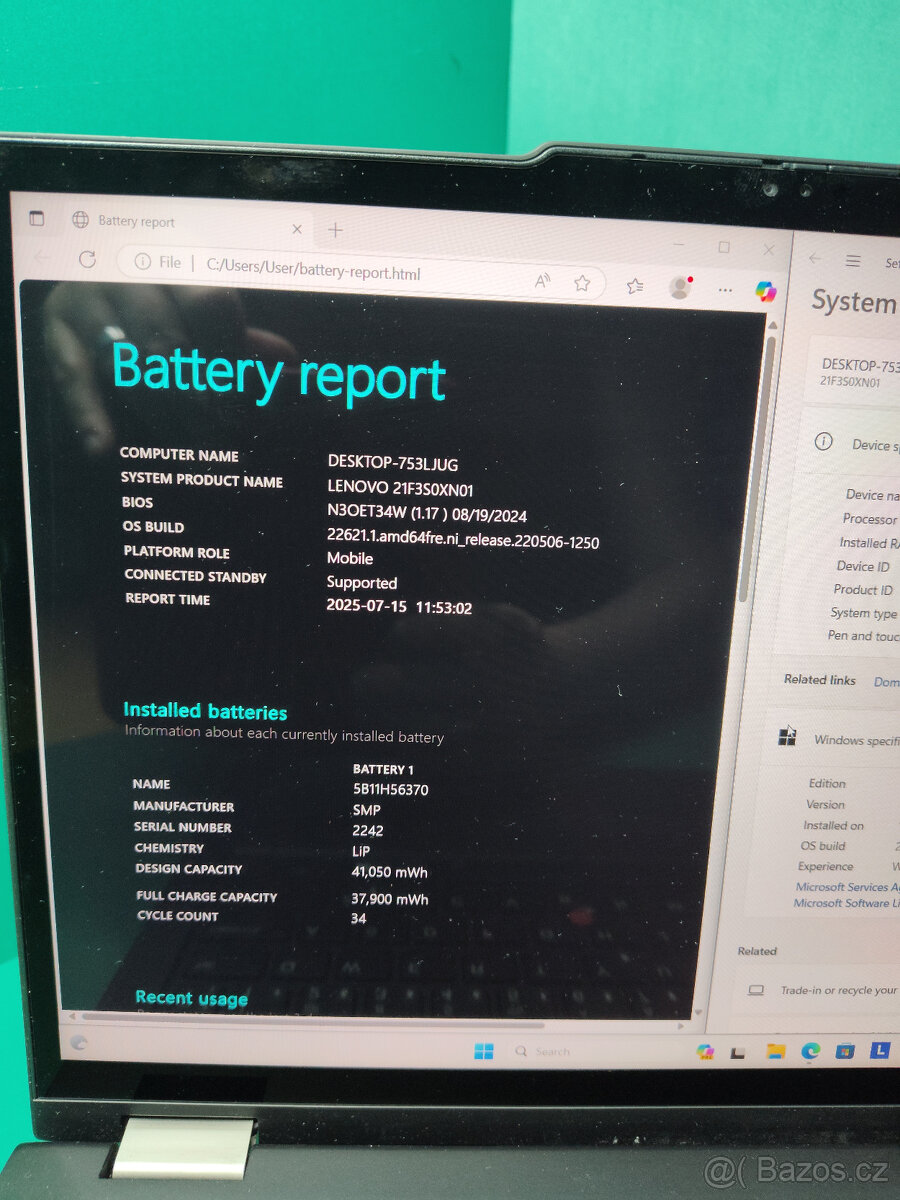Open a new browser tab with plus button
Viewport: 900px width, 1200px height.
click(335, 230)
